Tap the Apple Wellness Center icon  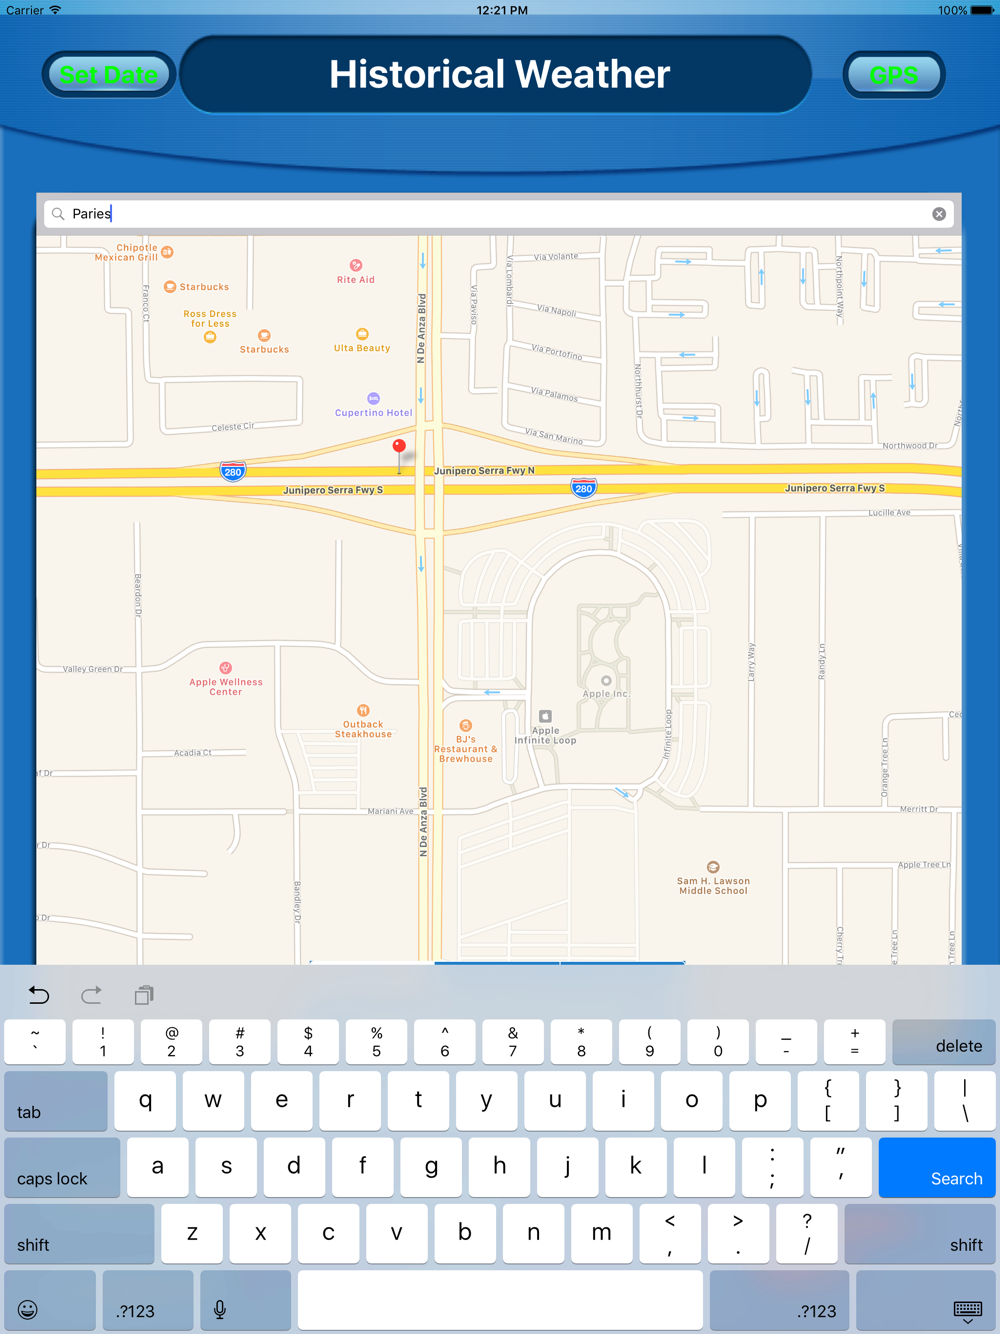pyautogui.click(x=226, y=668)
